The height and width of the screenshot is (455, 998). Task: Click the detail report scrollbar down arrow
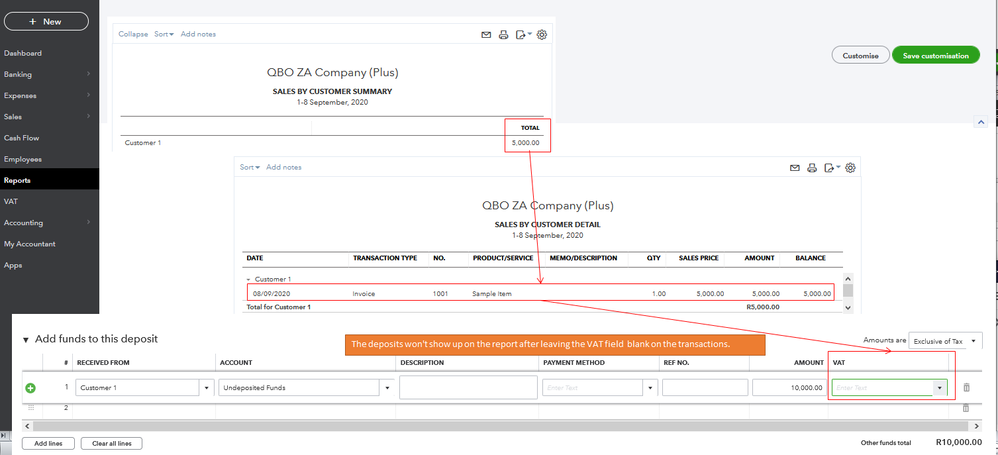848,307
